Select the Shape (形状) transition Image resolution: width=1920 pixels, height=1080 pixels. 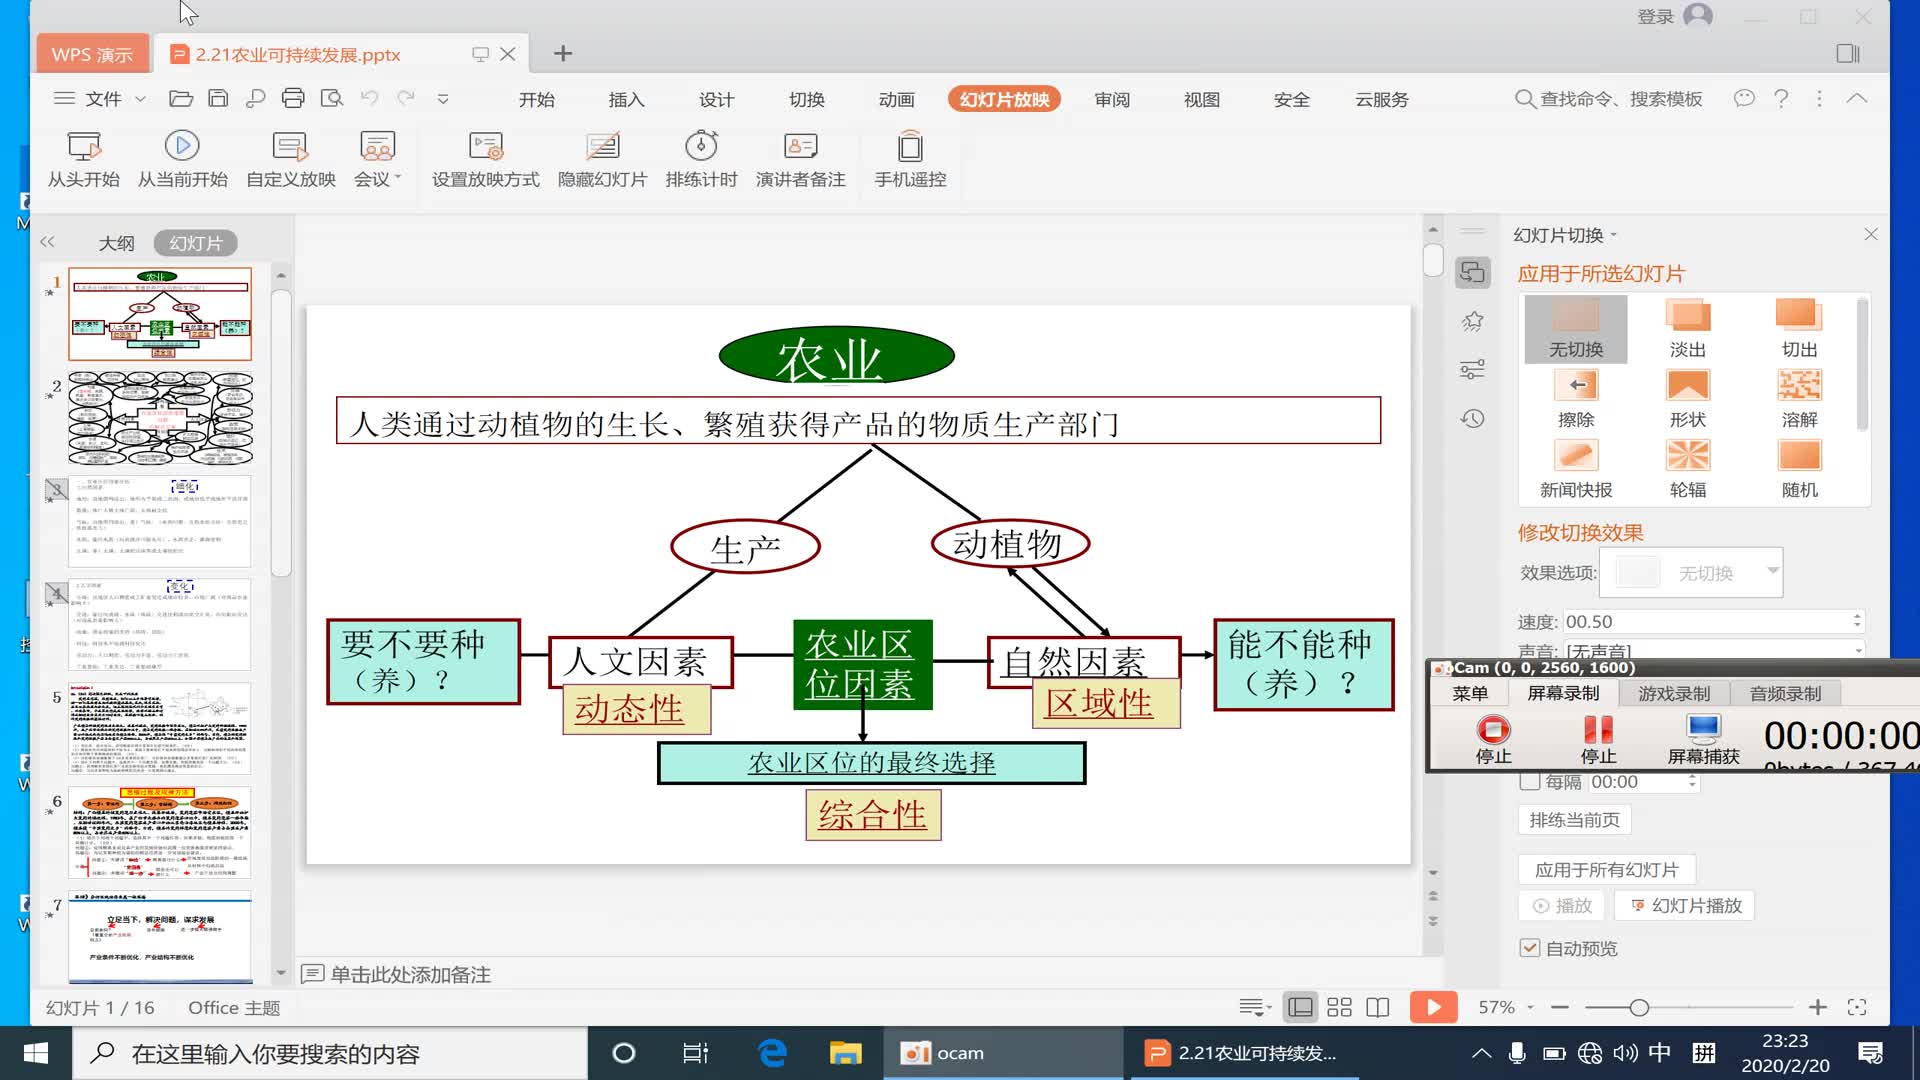click(1688, 399)
